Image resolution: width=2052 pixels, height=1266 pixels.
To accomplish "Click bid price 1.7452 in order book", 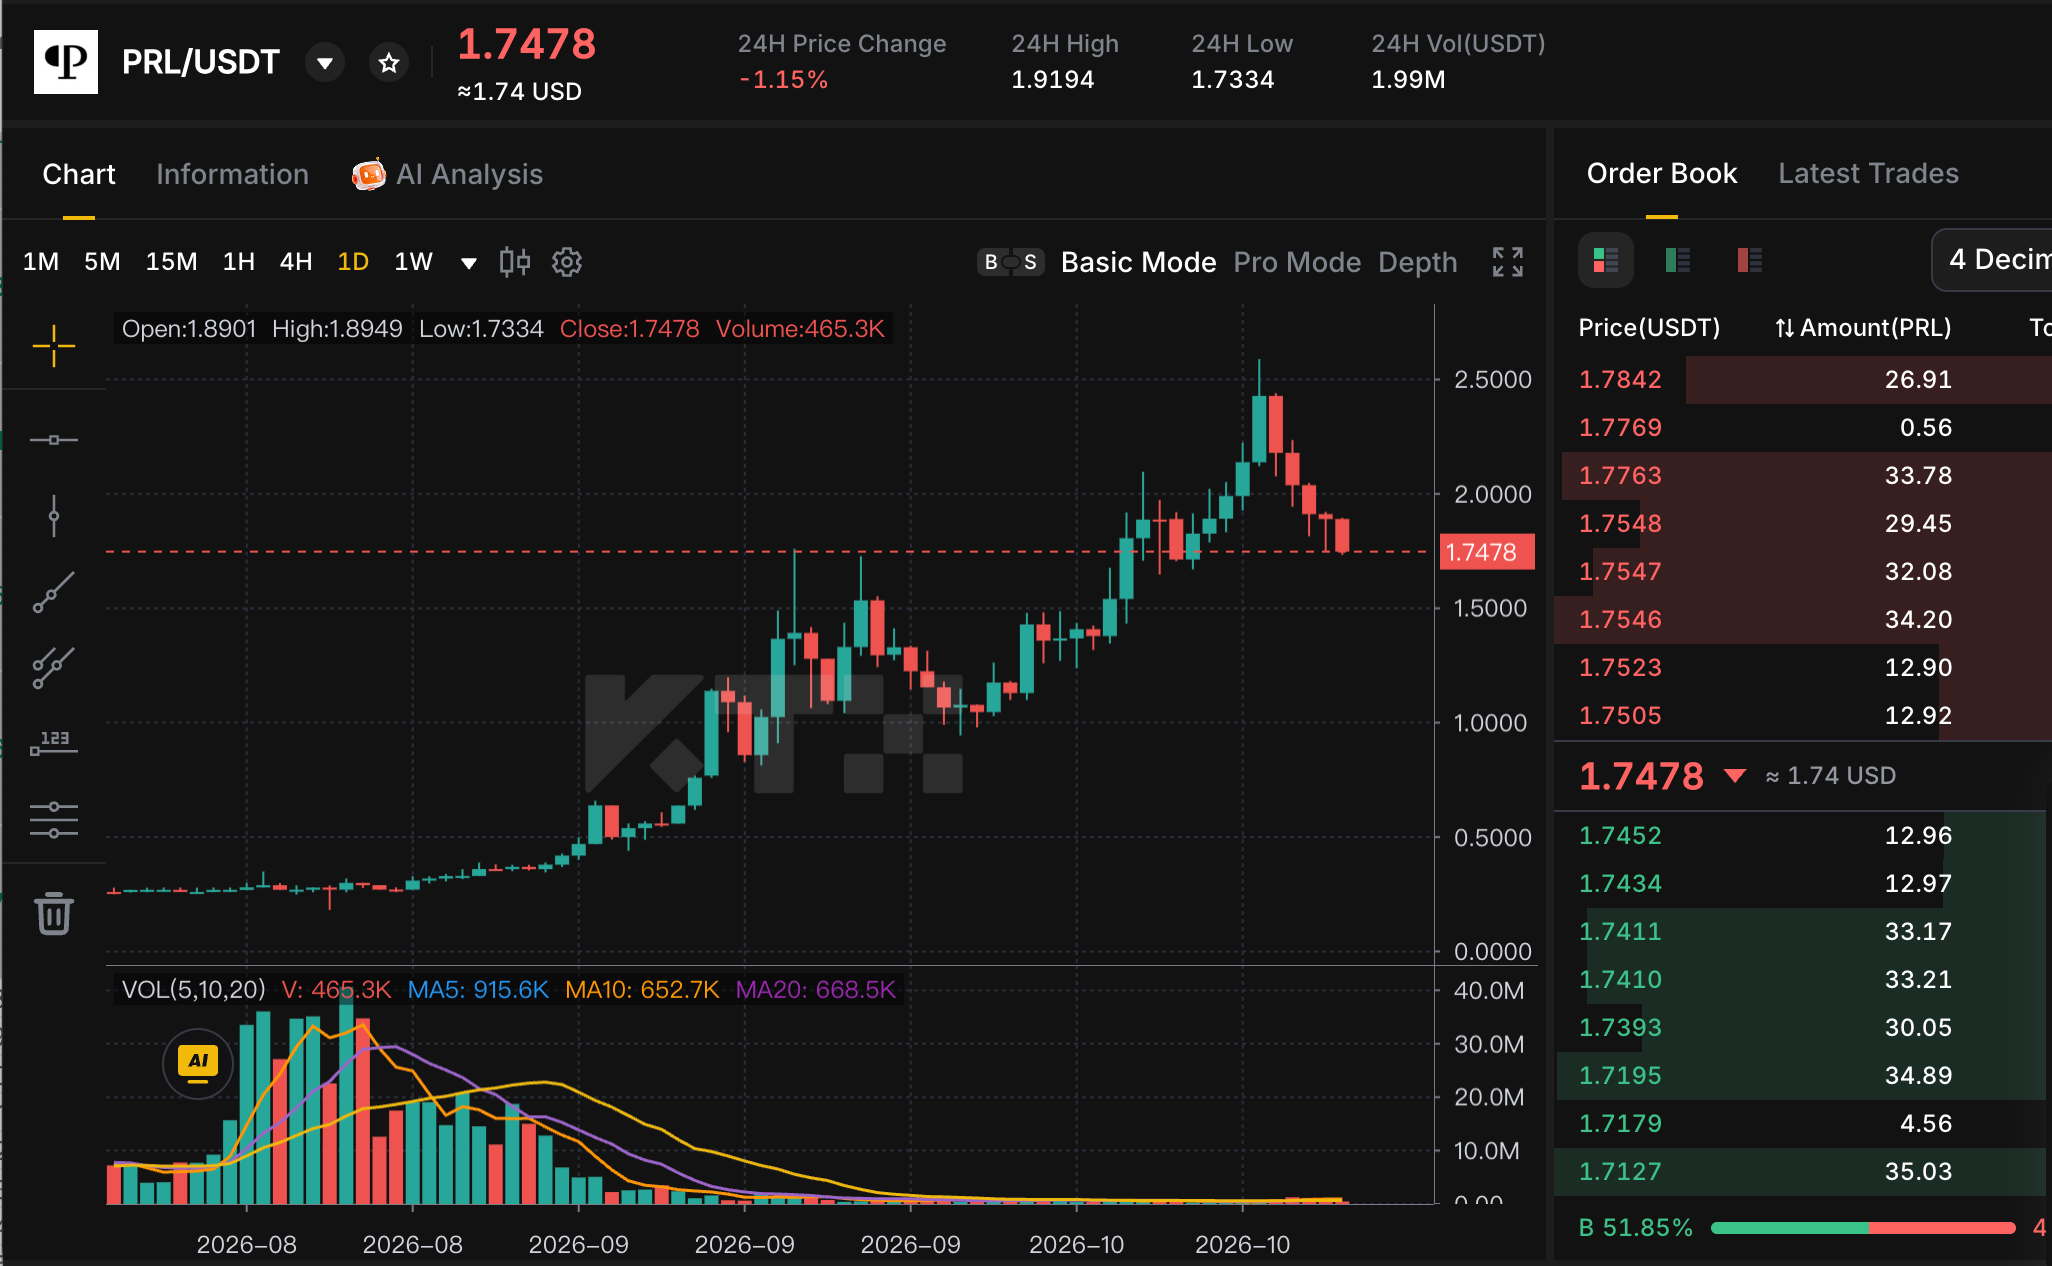I will point(1620,836).
